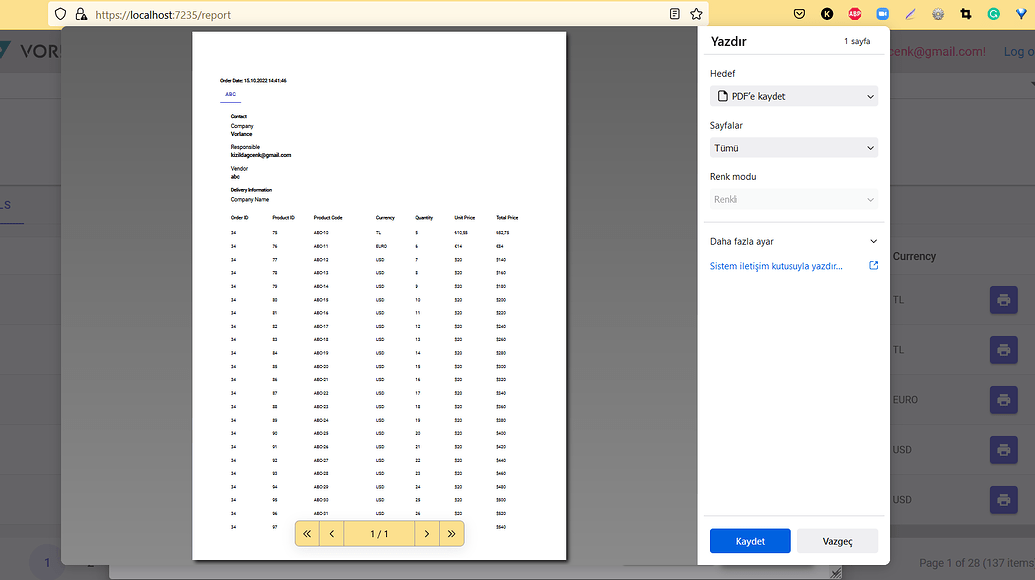Open the Zoom extension from the toolbar
The width and height of the screenshot is (1035, 580).
click(883, 14)
